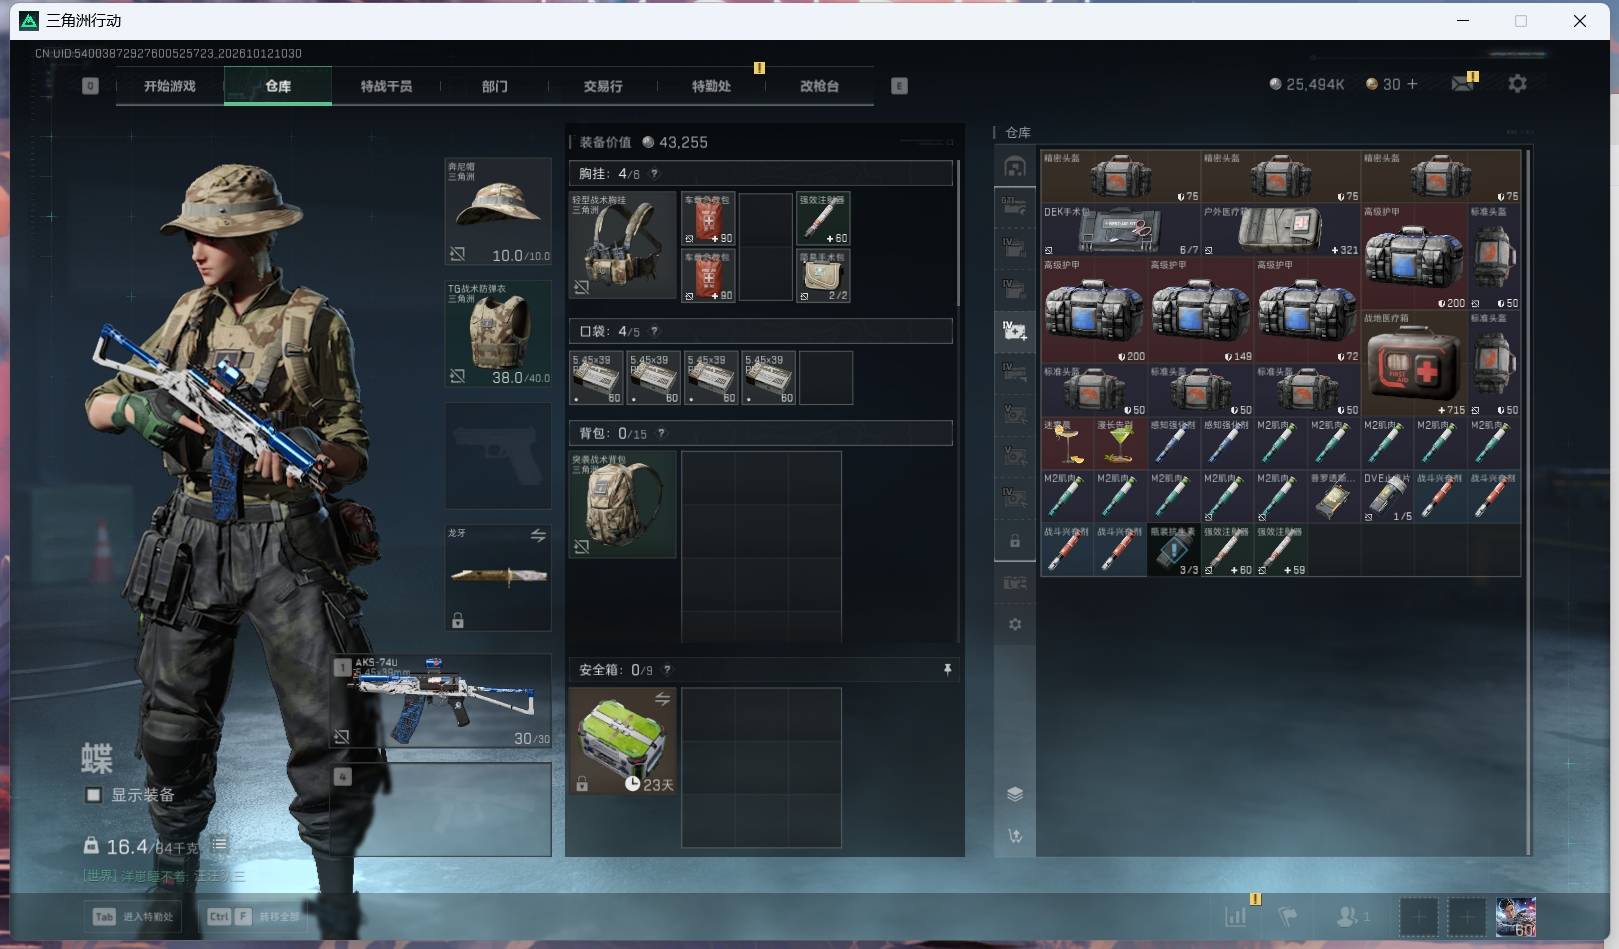Screen dimensions: 1619x949
Task: Click the 进入特勤处 button
Action: click(x=134, y=916)
